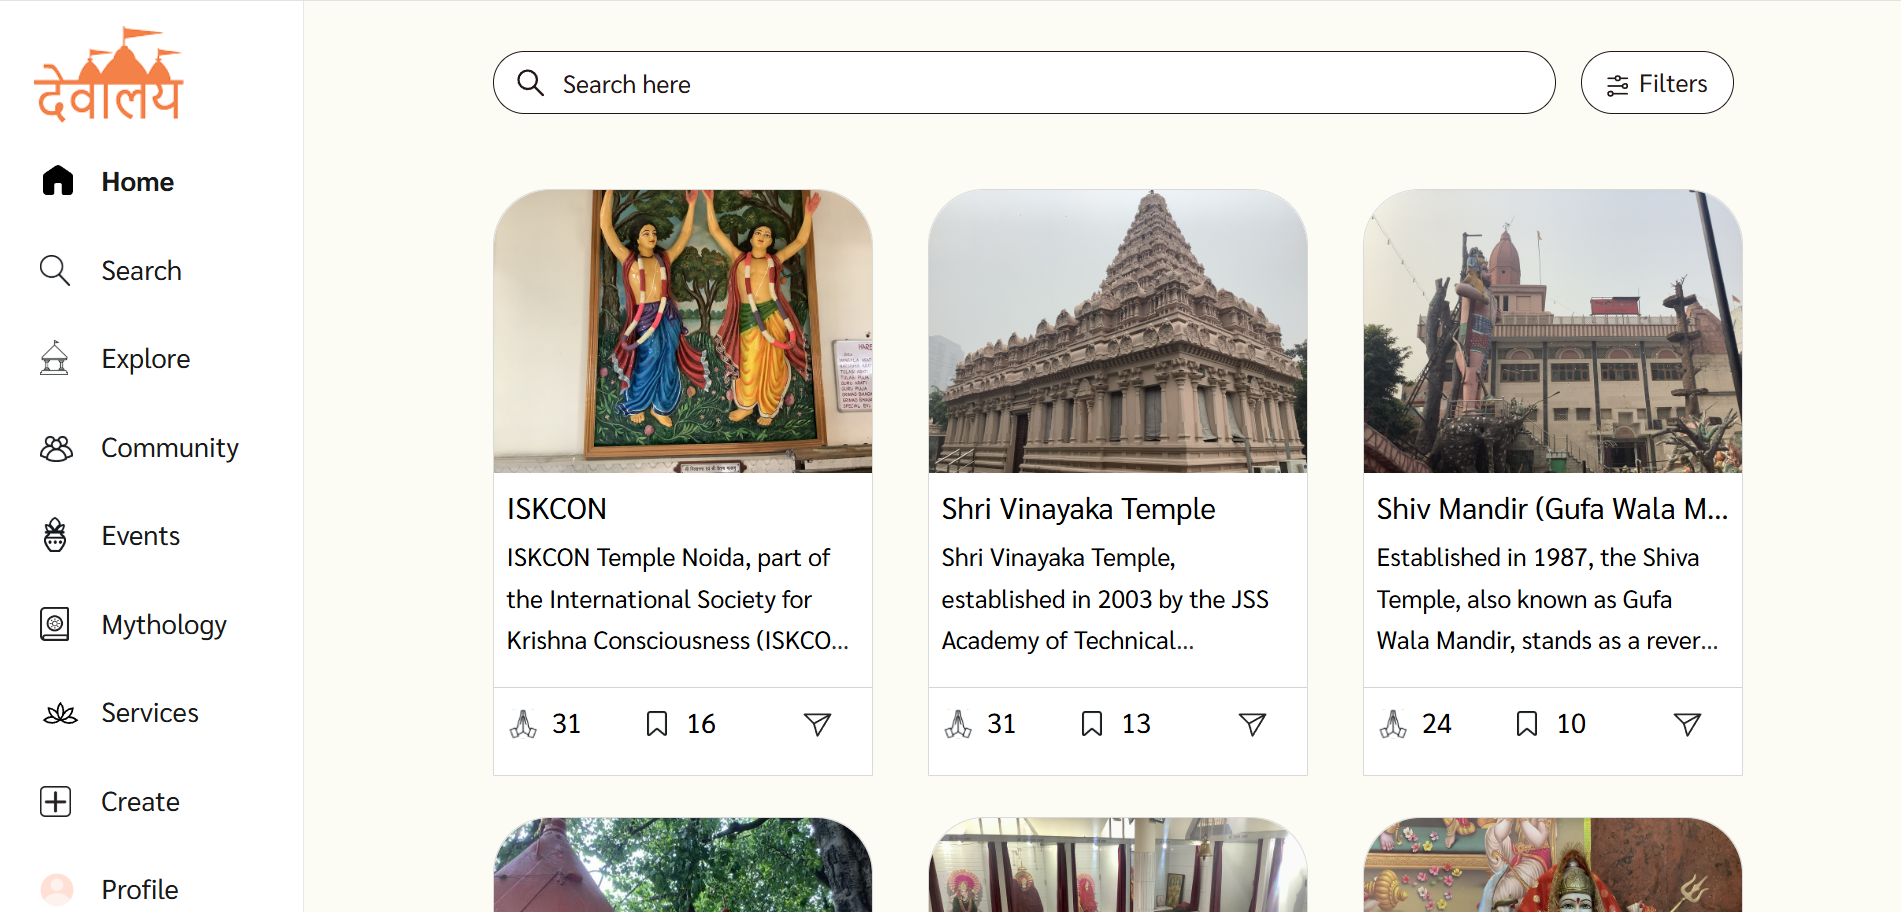Share the ISKCON temple via send icon
The image size is (1901, 912).
[x=817, y=724]
